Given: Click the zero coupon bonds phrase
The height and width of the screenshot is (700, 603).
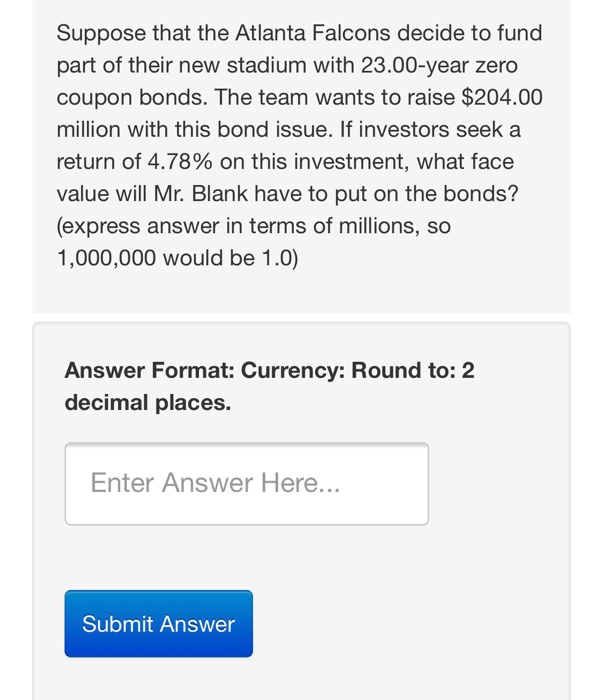Looking at the screenshot, I should [x=287, y=81].
